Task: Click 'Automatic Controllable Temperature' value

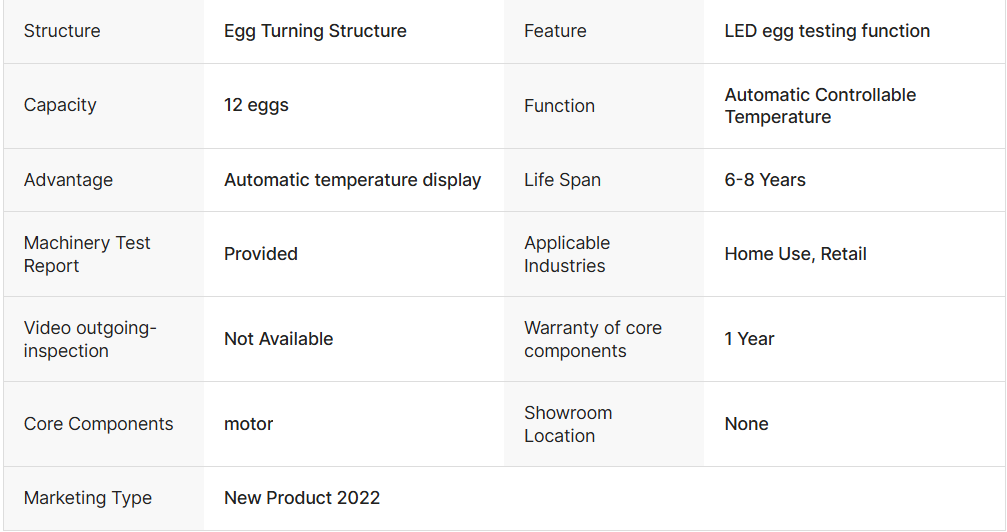Action: click(820, 106)
